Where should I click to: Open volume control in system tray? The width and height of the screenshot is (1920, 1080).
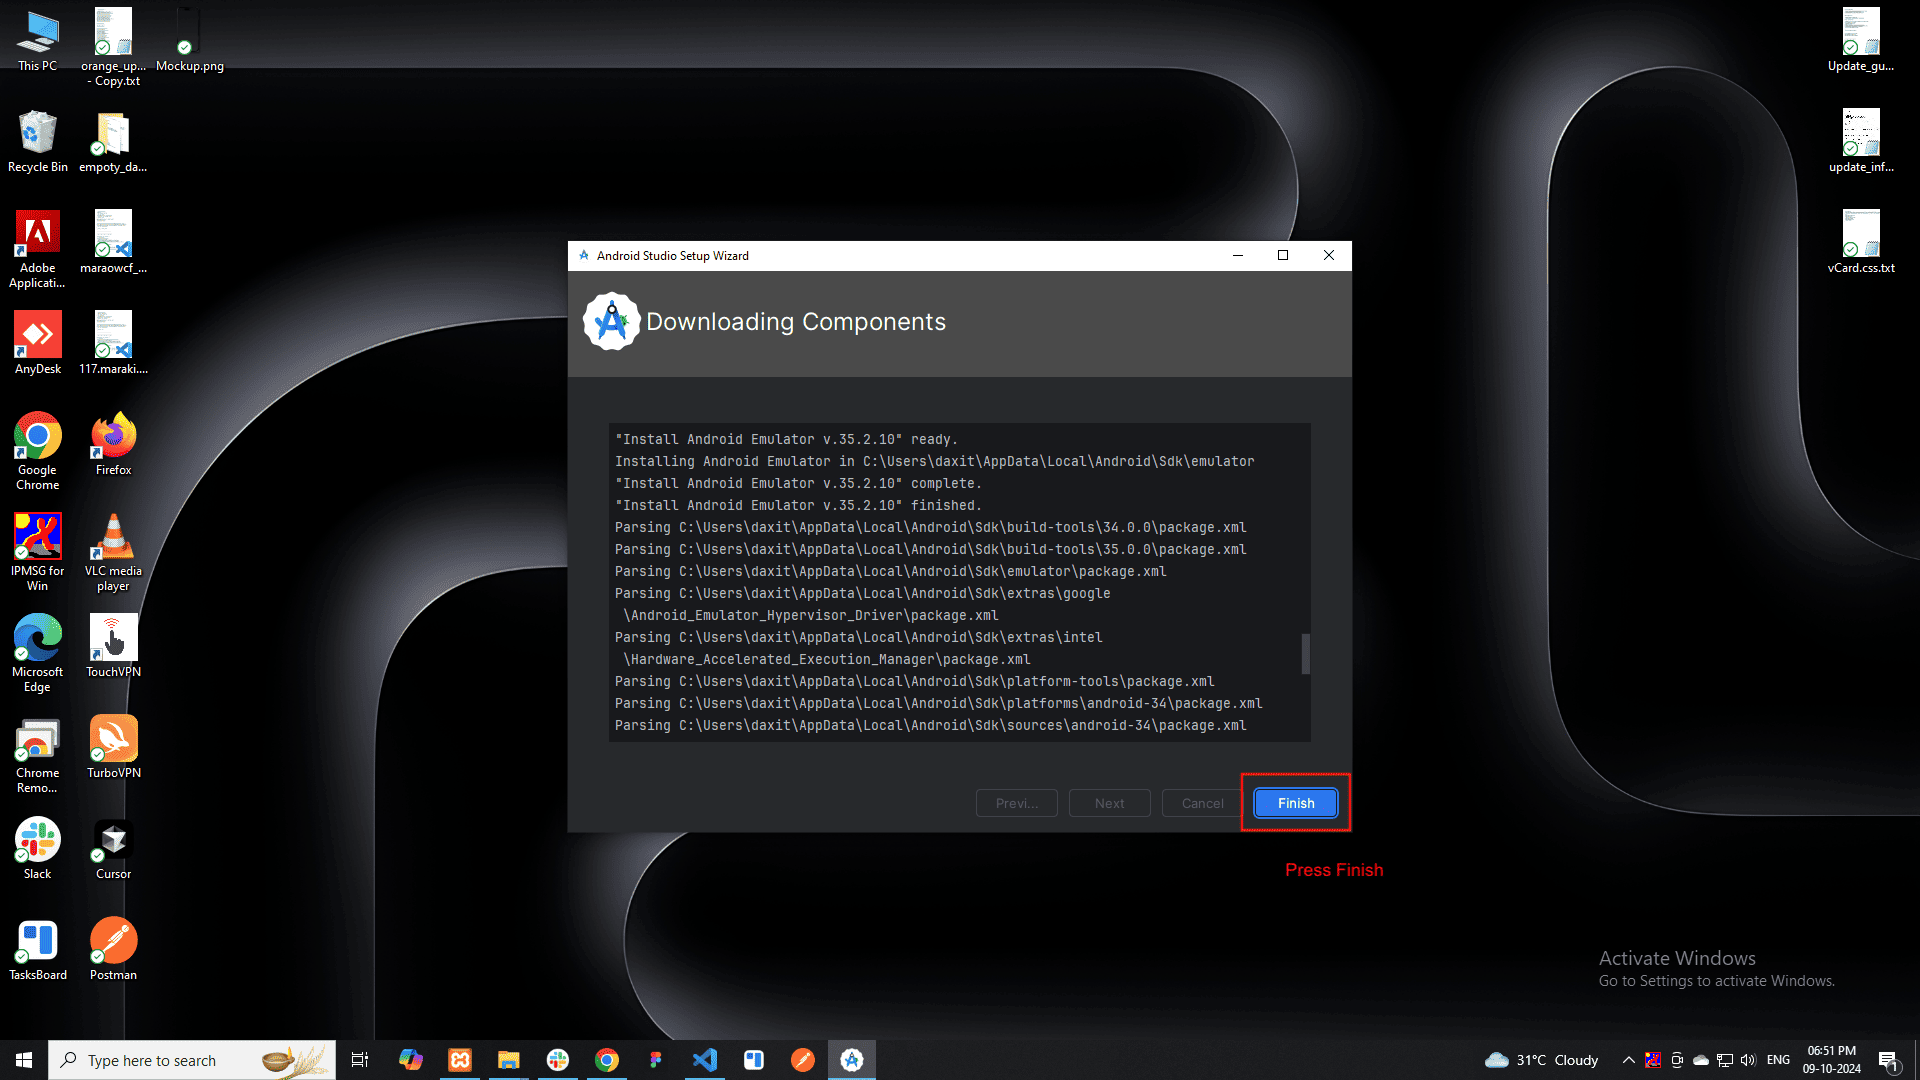pos(1748,1060)
